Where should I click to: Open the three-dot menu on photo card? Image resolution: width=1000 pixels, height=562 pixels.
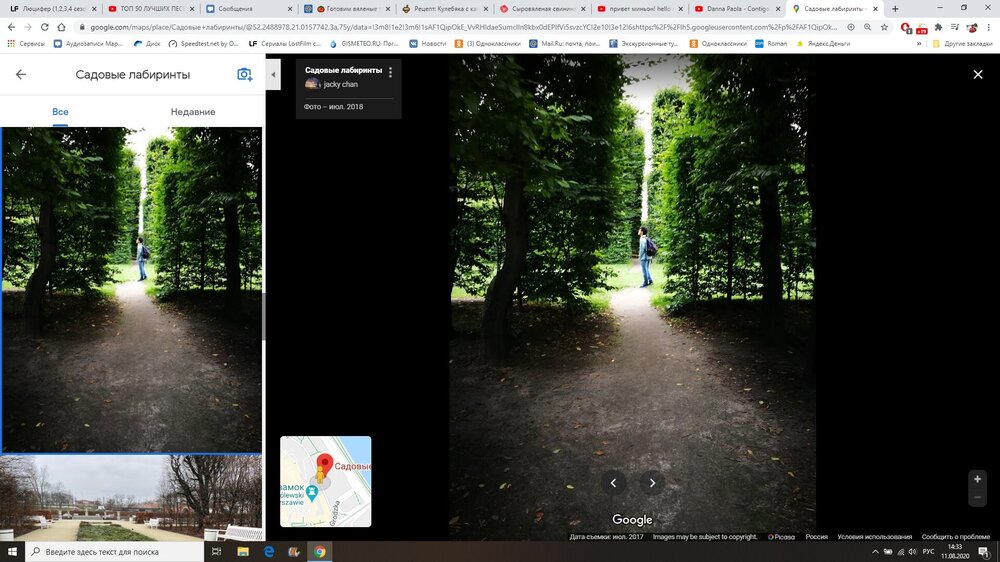coord(390,72)
